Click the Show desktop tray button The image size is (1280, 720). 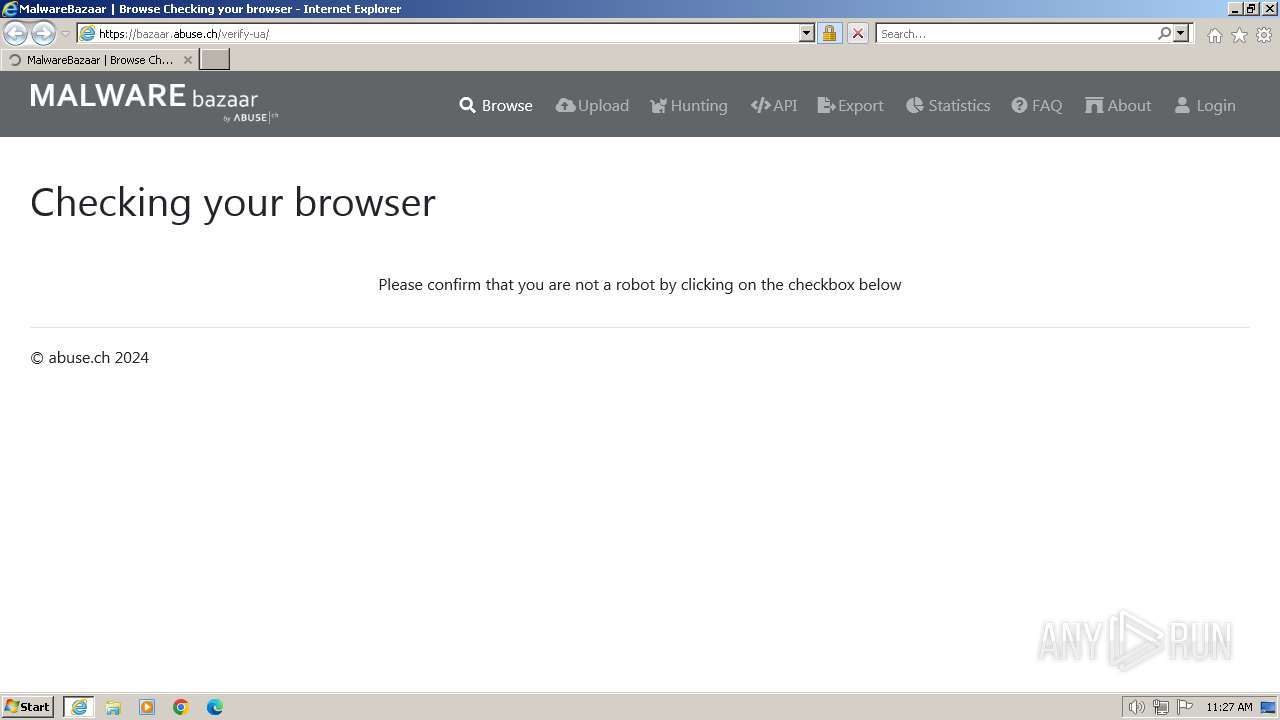tap(1268, 707)
